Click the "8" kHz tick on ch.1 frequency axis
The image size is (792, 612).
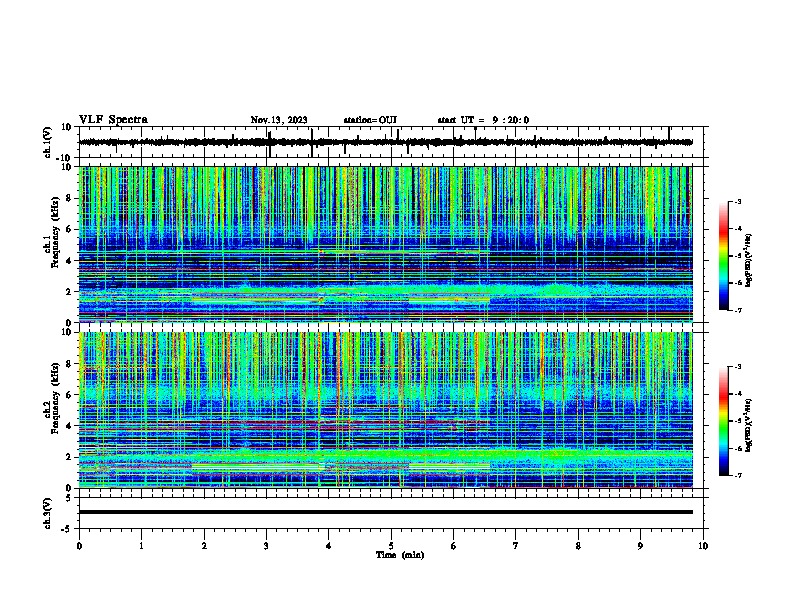(x=69, y=198)
